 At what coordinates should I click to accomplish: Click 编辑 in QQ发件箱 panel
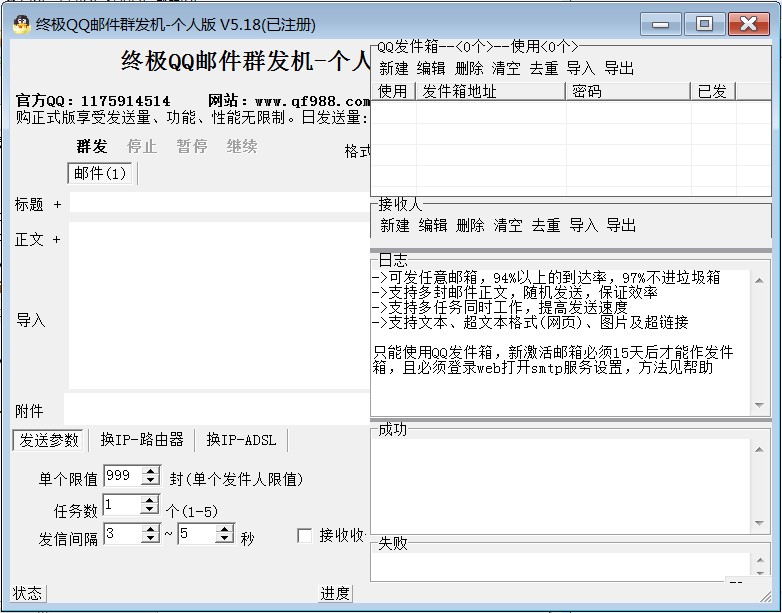pyautogui.click(x=431, y=68)
